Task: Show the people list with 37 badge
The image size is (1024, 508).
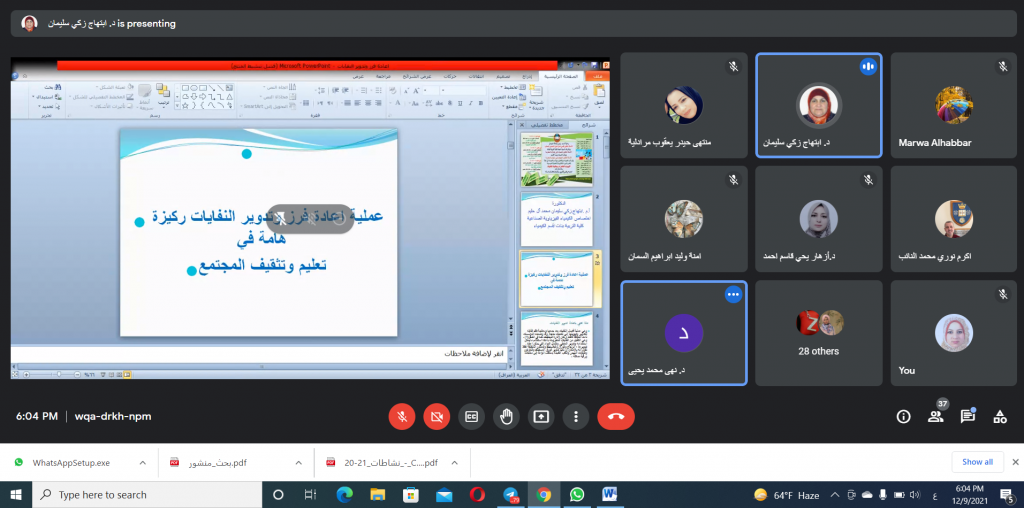Action: coord(936,416)
